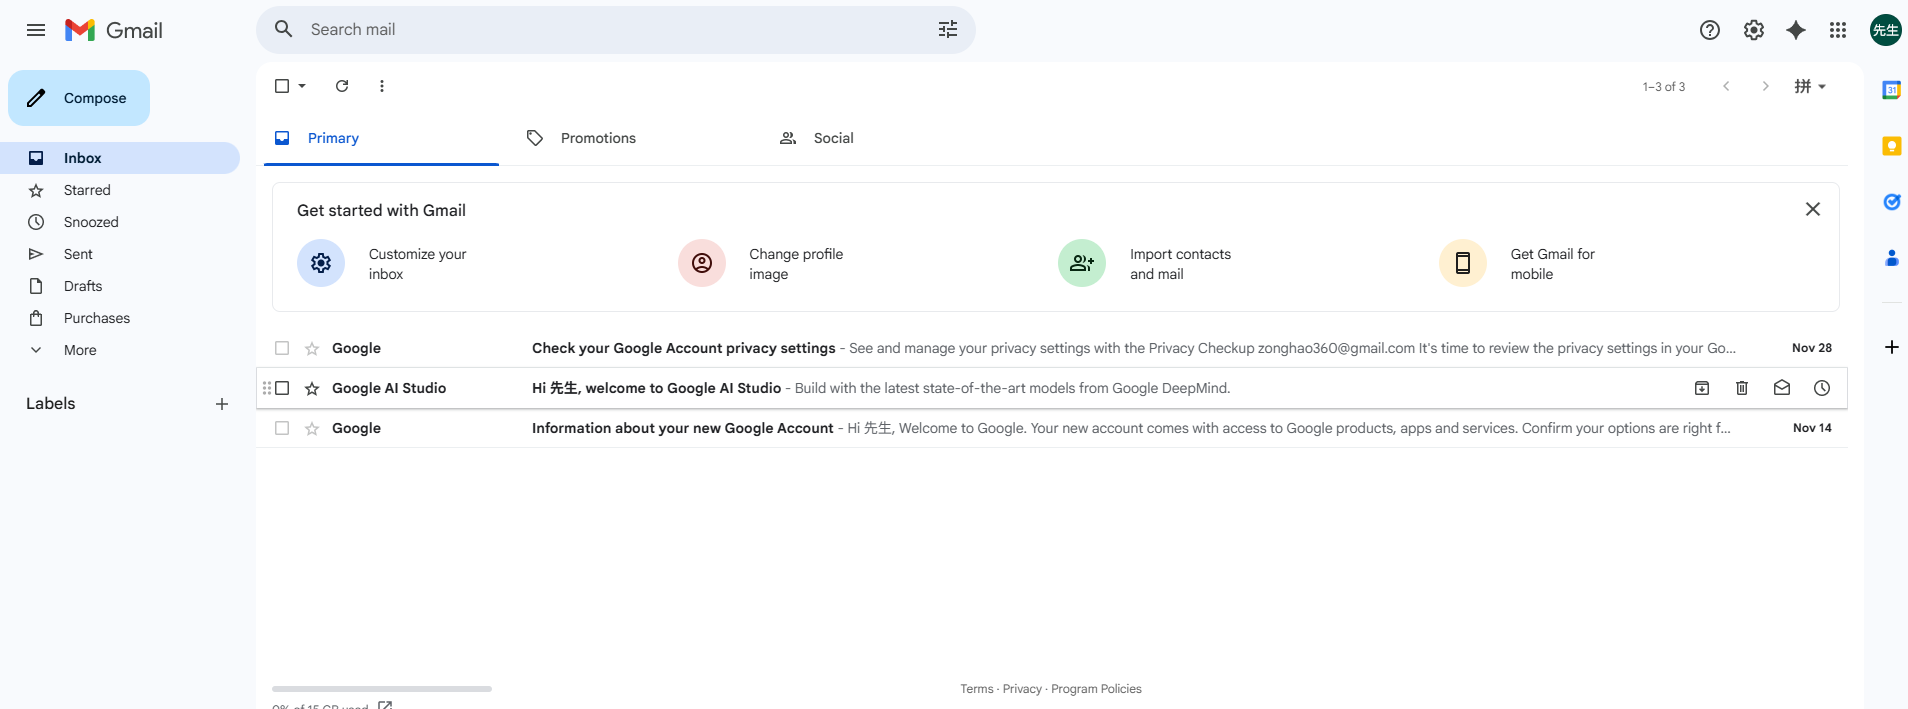
Task: Star the new Google Account email
Action: (x=312, y=428)
